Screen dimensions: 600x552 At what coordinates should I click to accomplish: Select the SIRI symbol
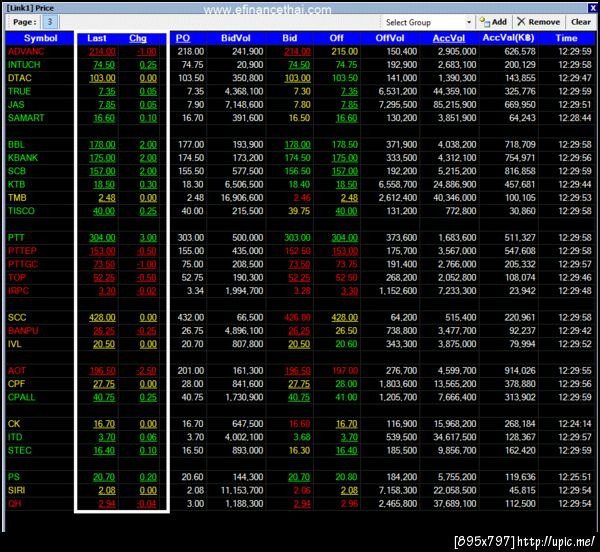click(x=16, y=490)
